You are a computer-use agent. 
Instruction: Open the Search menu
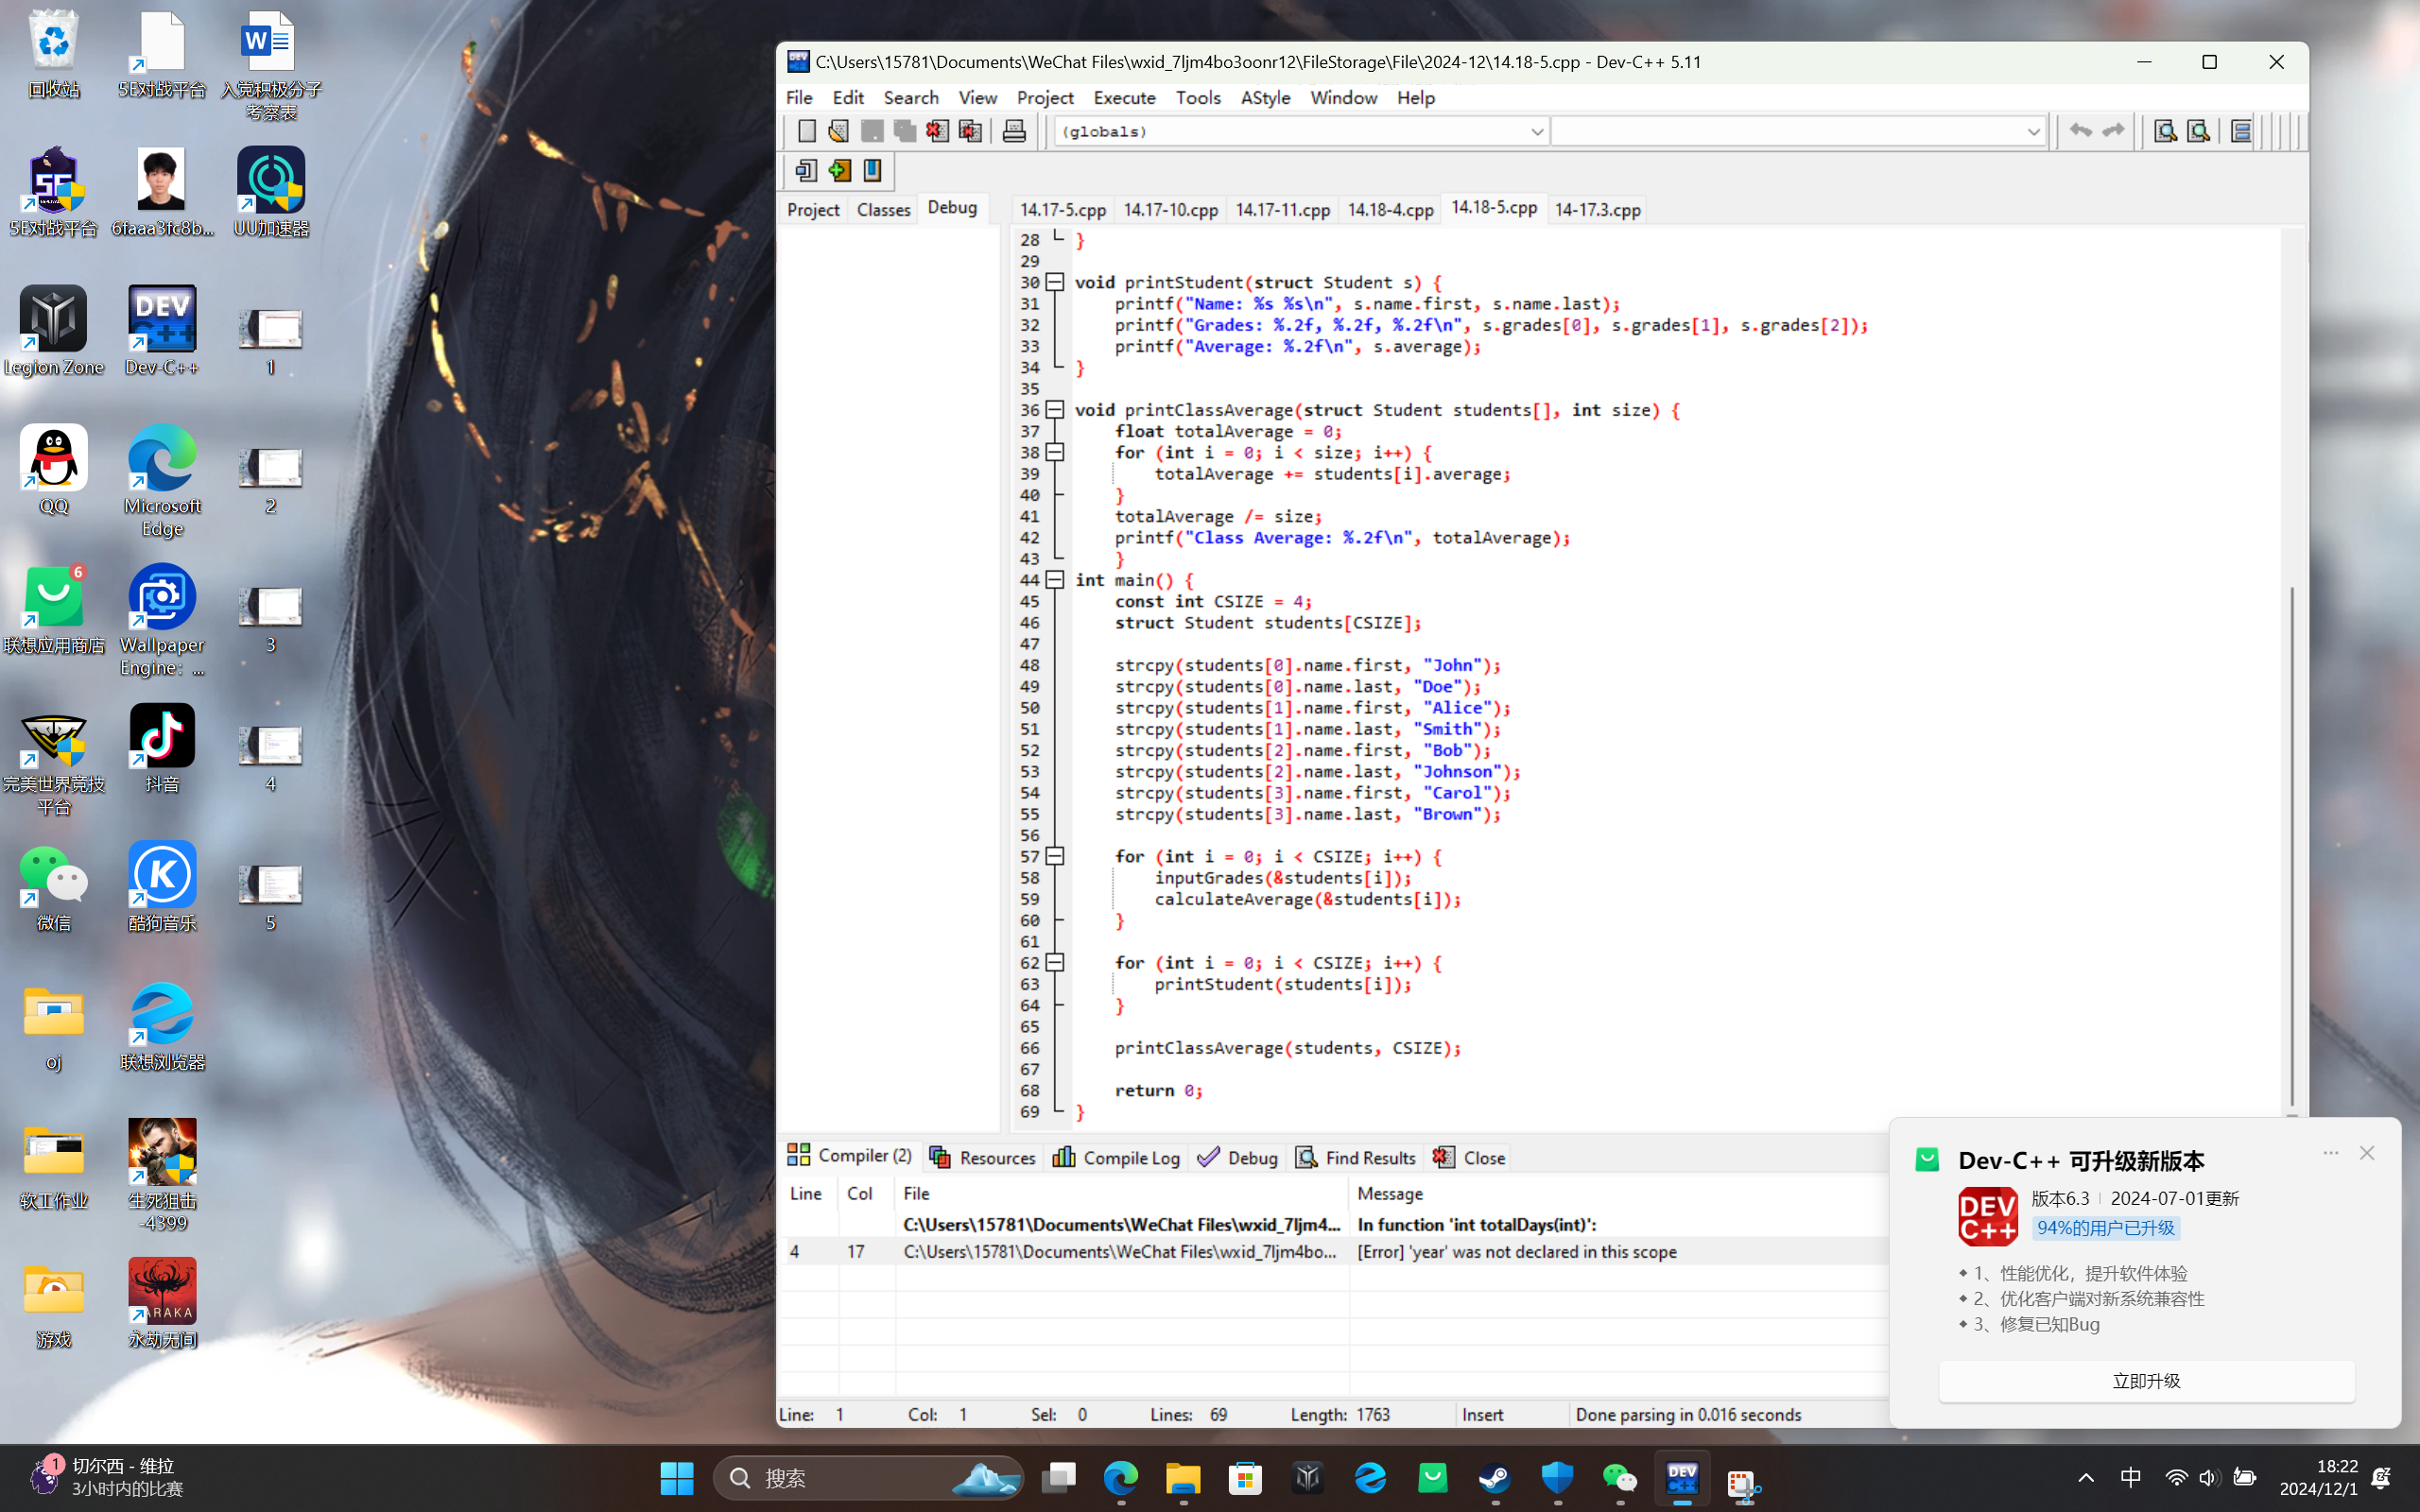(911, 97)
